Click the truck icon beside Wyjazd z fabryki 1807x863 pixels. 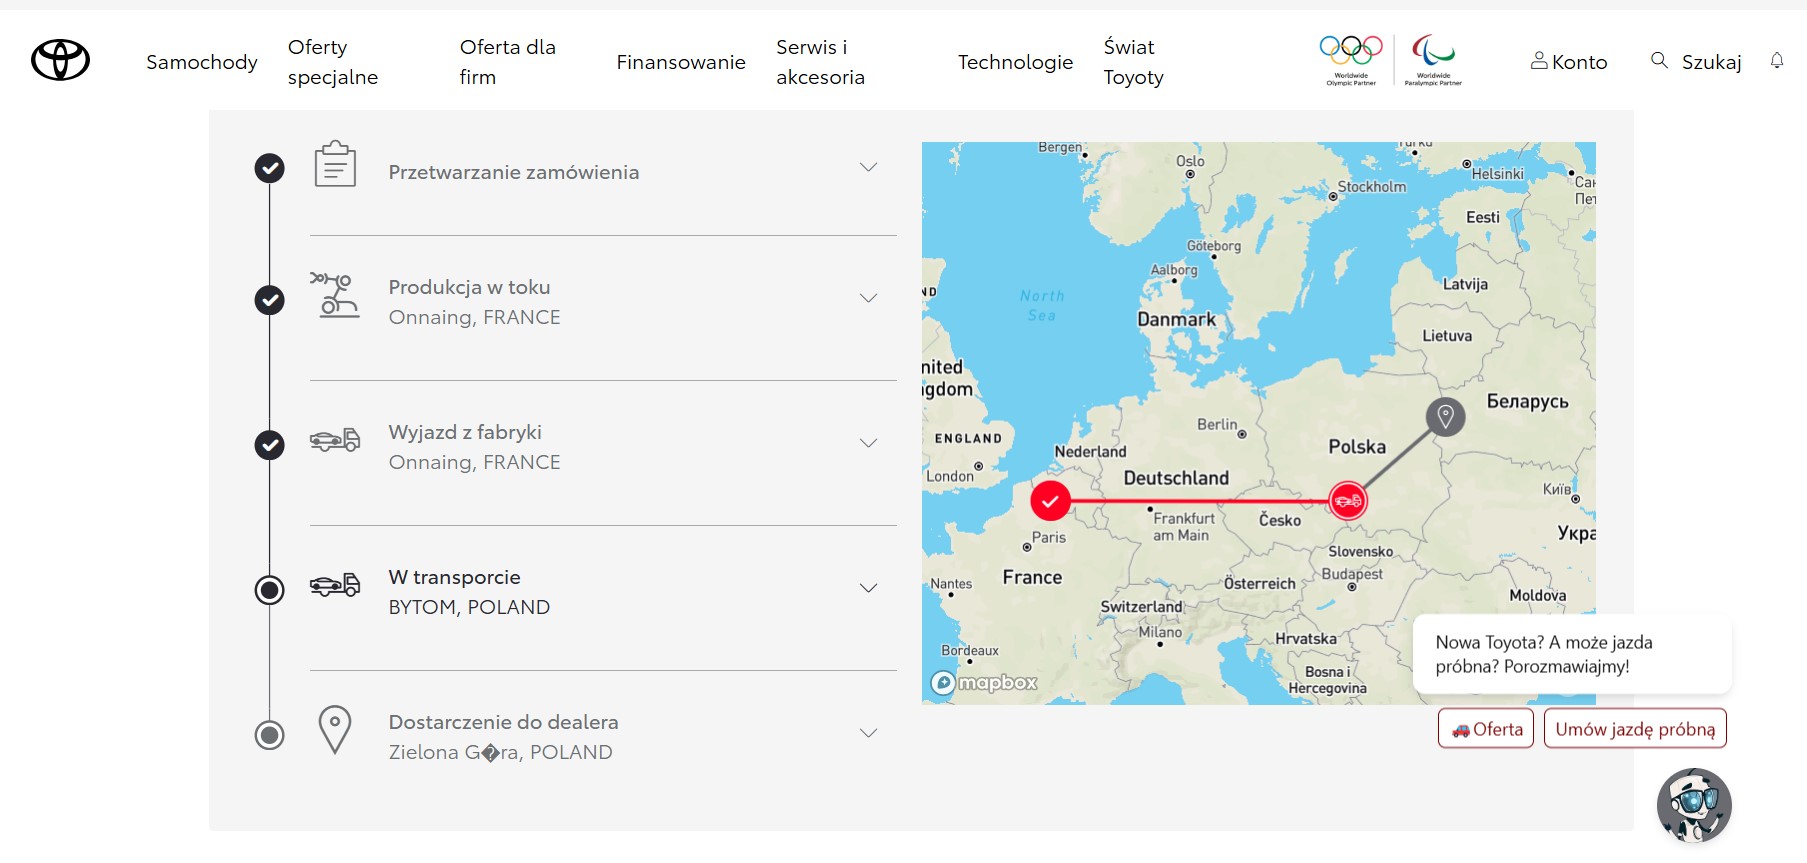point(335,439)
